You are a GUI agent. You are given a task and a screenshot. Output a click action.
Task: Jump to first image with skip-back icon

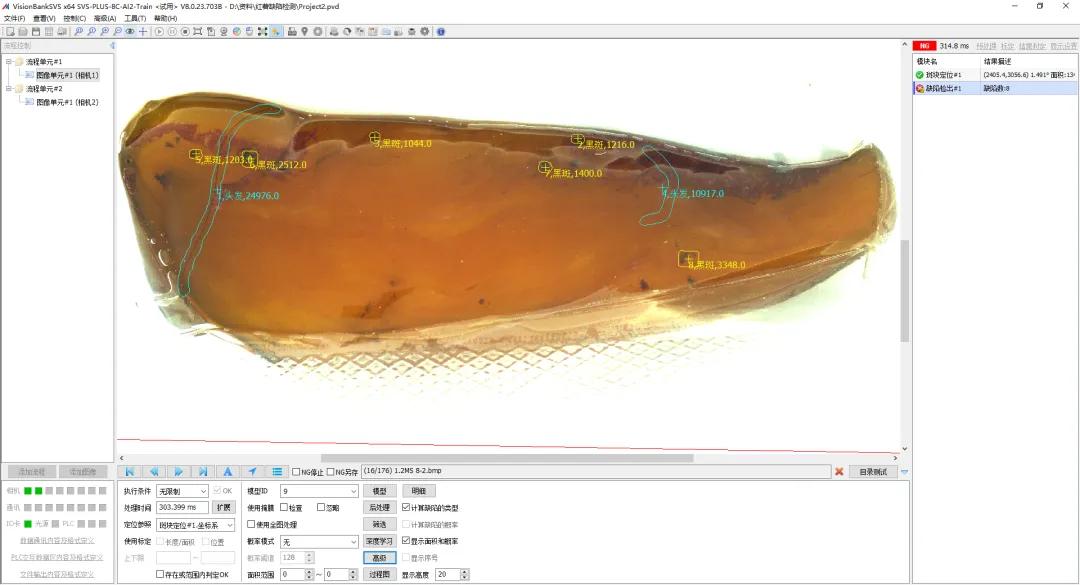129,472
